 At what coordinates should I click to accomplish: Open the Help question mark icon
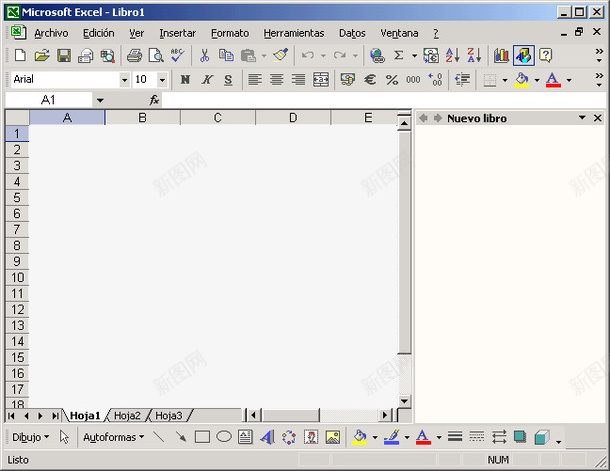point(545,56)
